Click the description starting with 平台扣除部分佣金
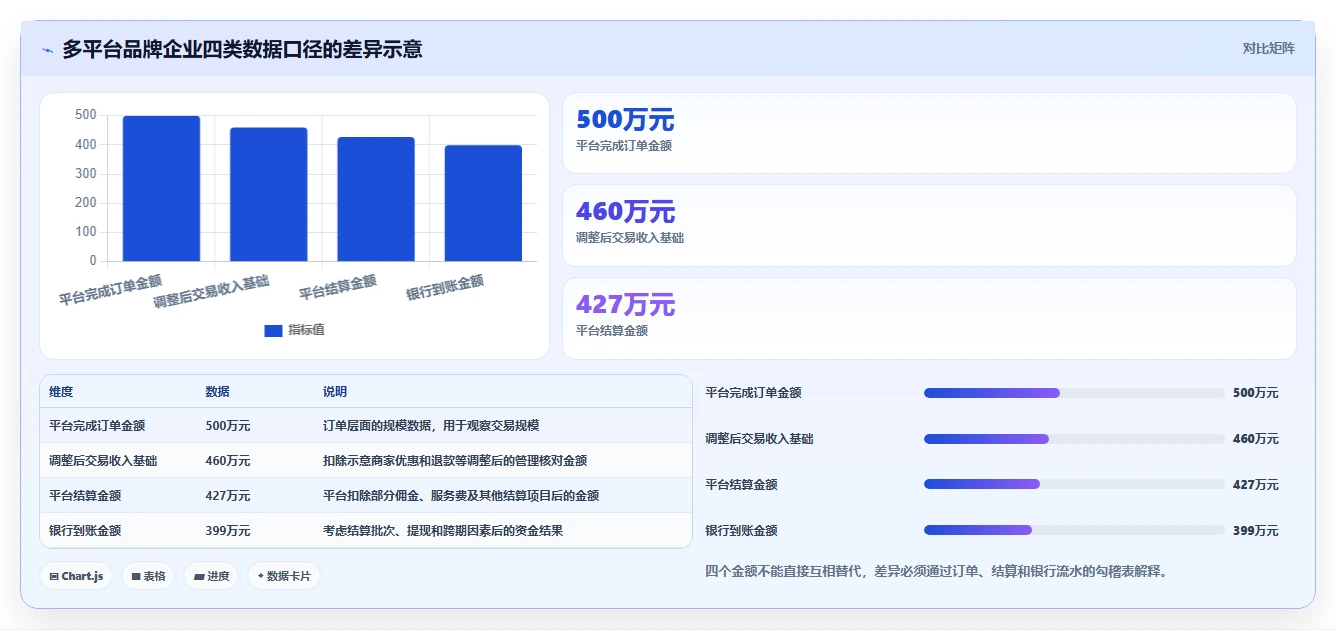This screenshot has width=1336, height=630. click(461, 495)
